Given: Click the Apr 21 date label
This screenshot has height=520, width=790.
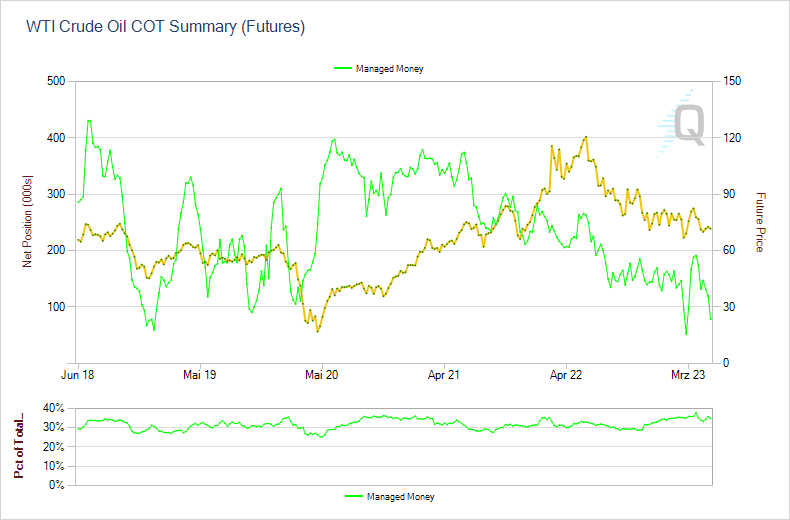Looking at the screenshot, I should (444, 375).
